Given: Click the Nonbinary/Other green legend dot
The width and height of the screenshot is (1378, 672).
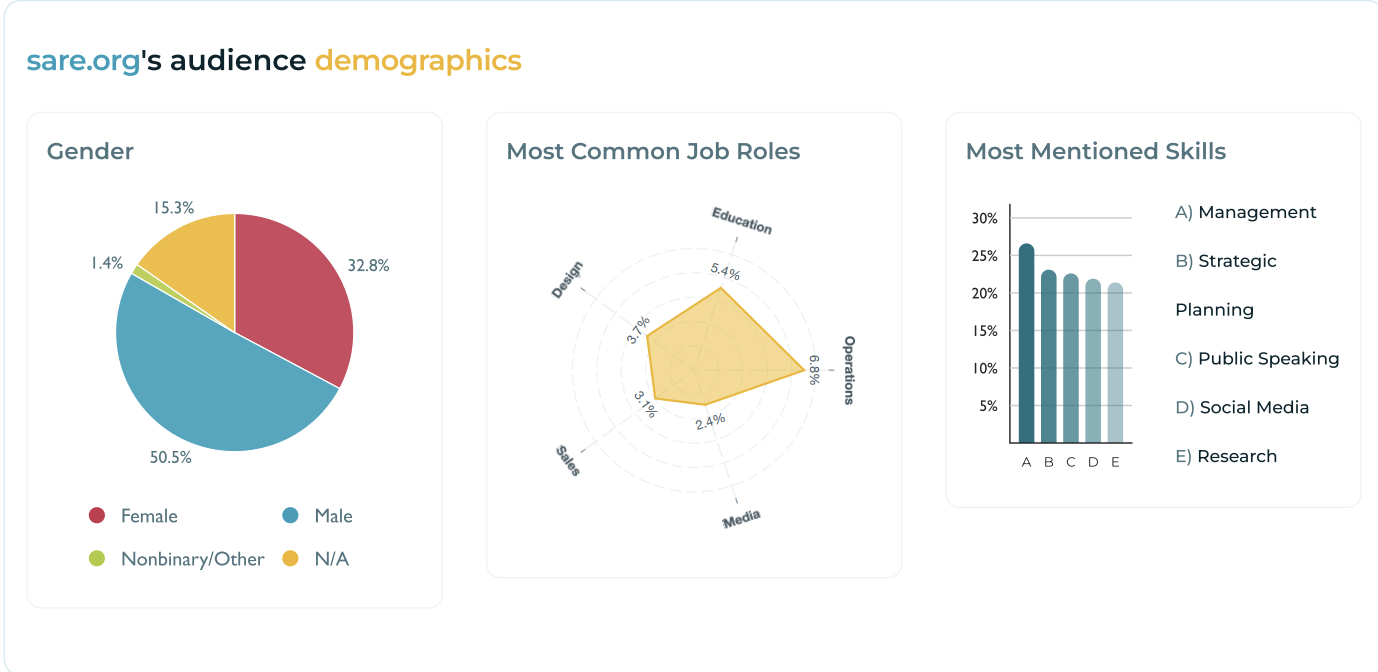Looking at the screenshot, I should click(x=97, y=559).
